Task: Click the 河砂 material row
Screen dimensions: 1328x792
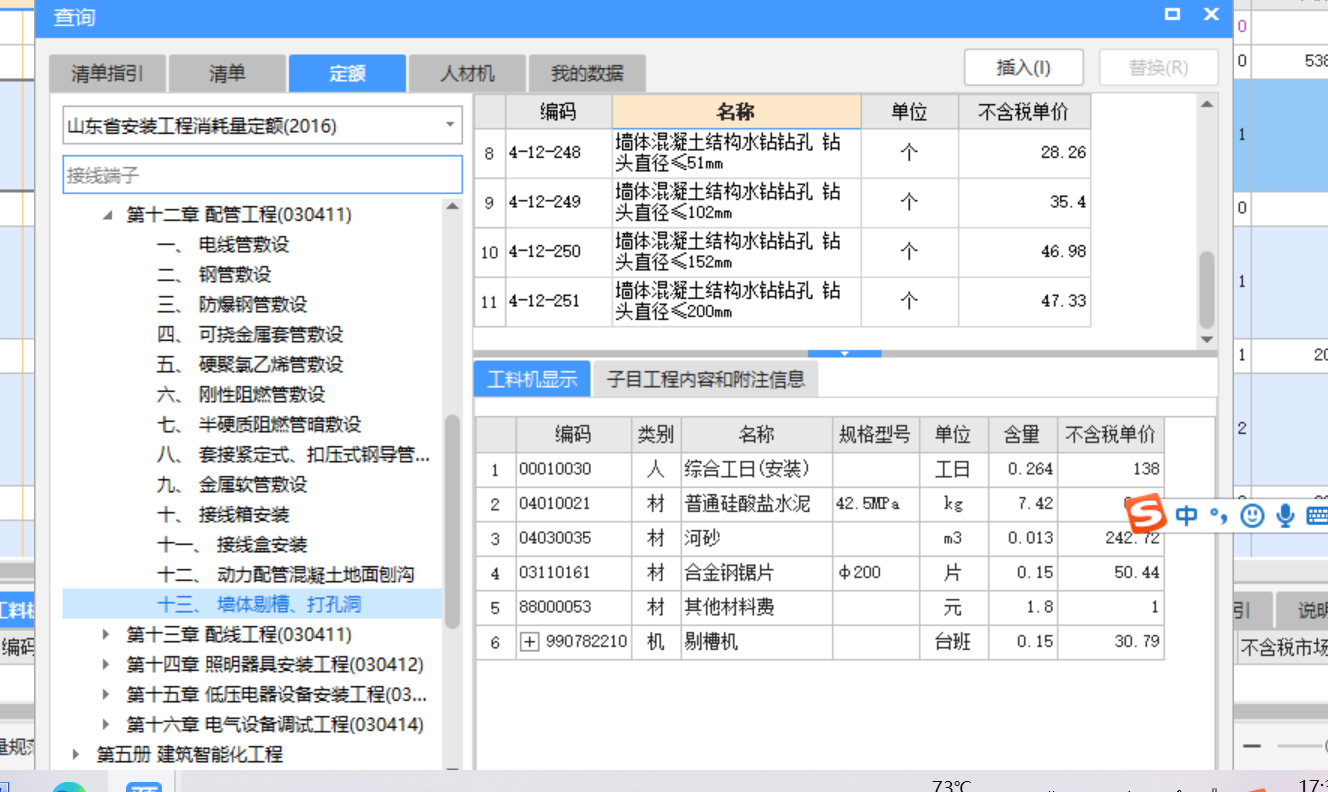Action: coord(819,539)
